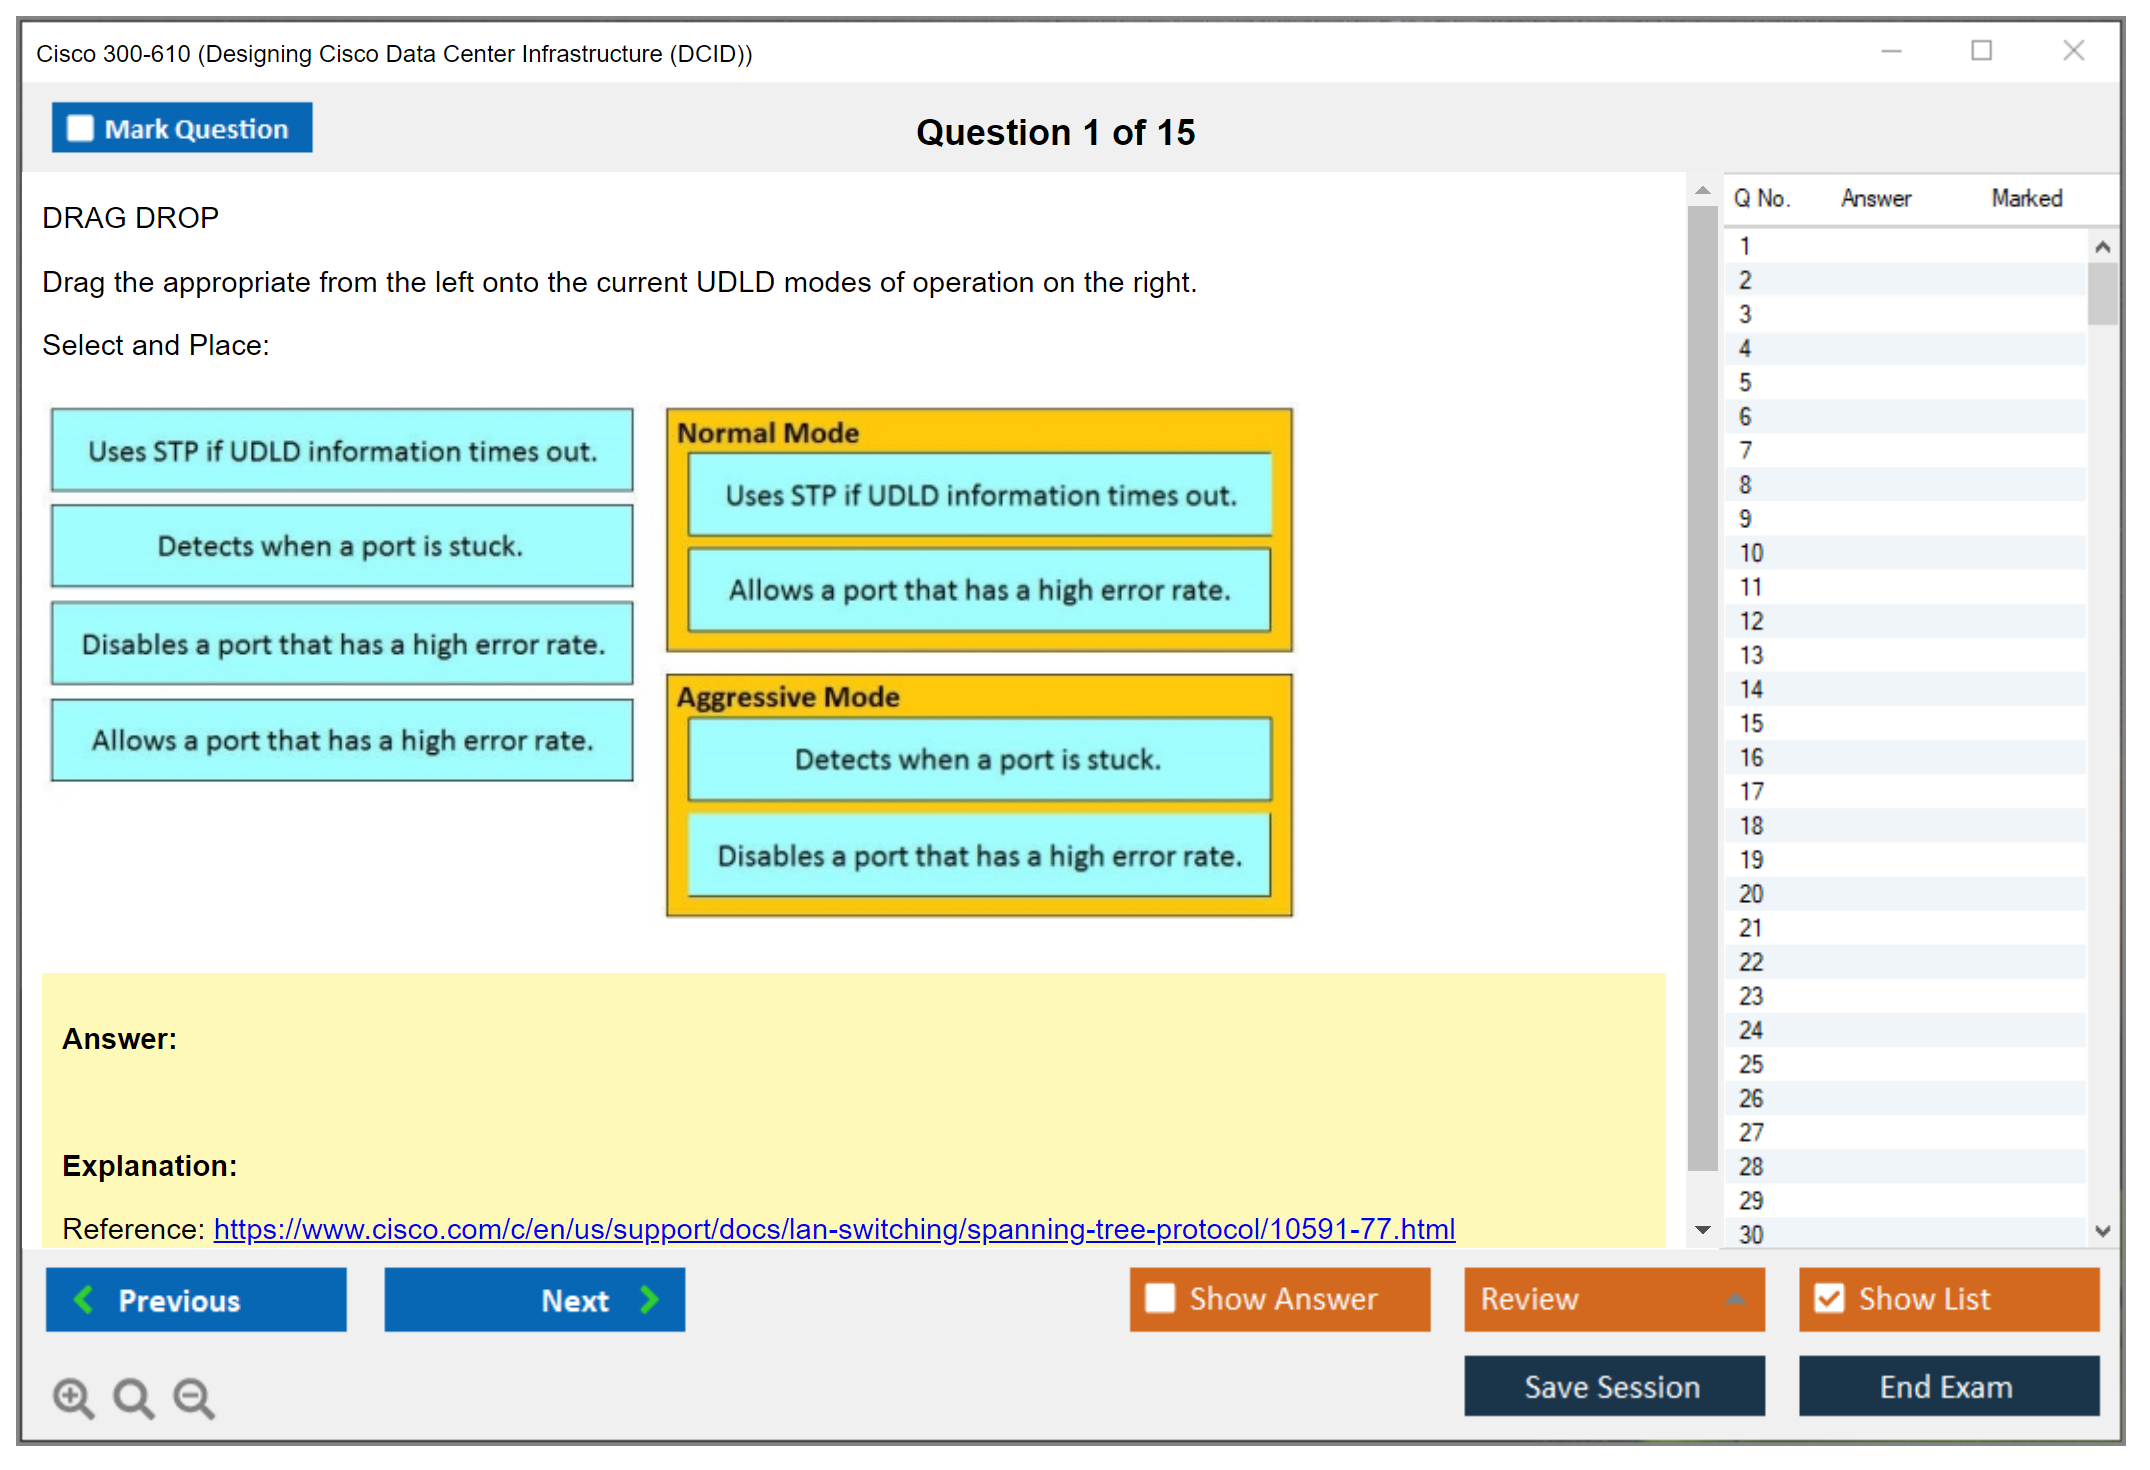Click the Save Session button
Screen dimensions: 2150x1470
1613,1386
